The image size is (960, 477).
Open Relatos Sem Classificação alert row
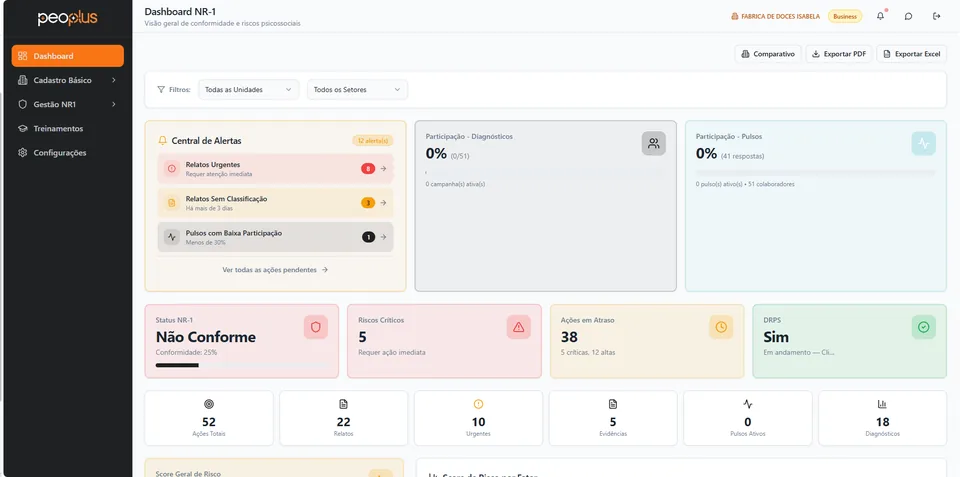pos(276,203)
